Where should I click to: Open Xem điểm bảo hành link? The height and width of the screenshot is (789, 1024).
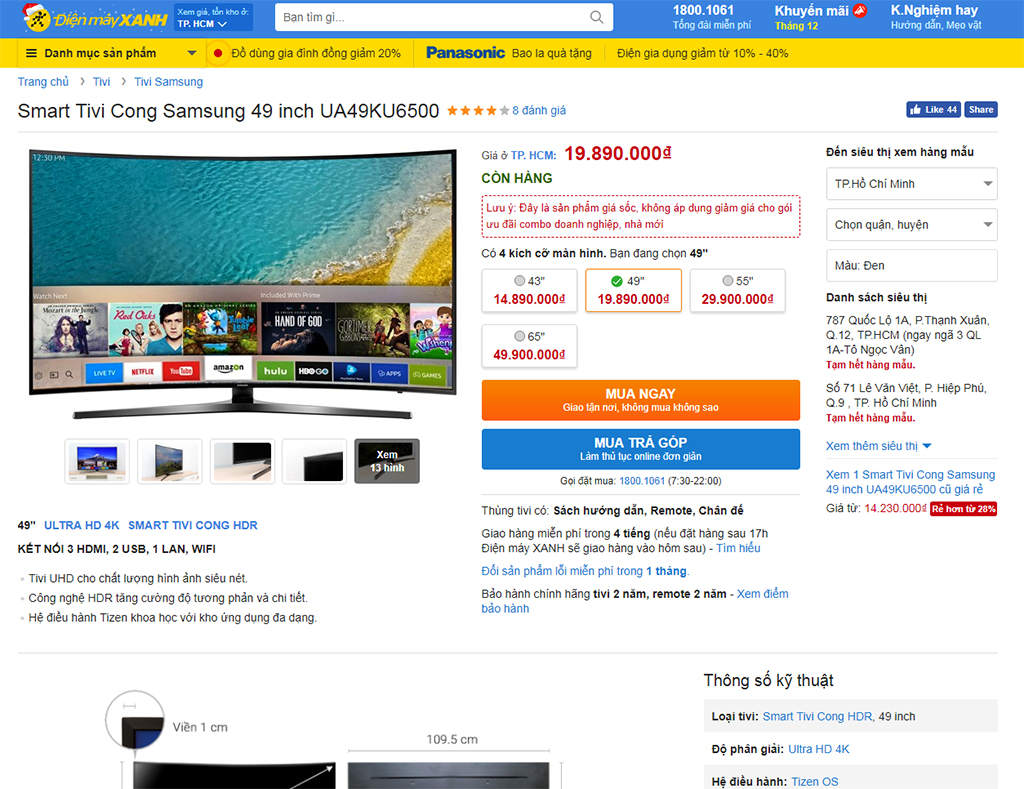[x=635, y=601]
